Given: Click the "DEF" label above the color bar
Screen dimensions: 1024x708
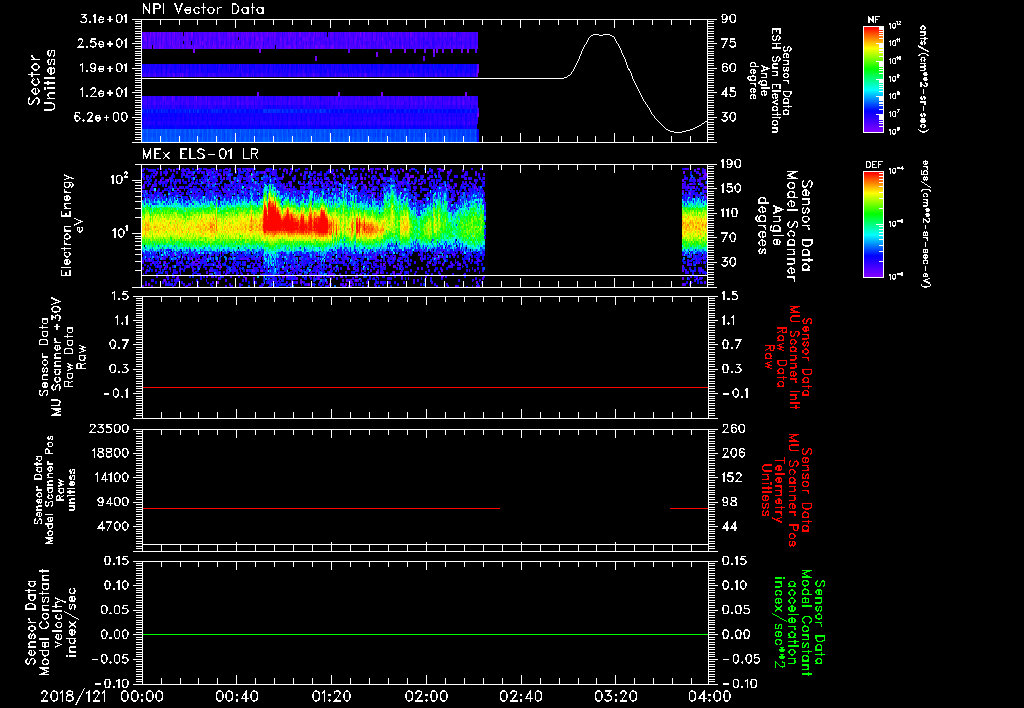Looking at the screenshot, I should click(x=873, y=165).
